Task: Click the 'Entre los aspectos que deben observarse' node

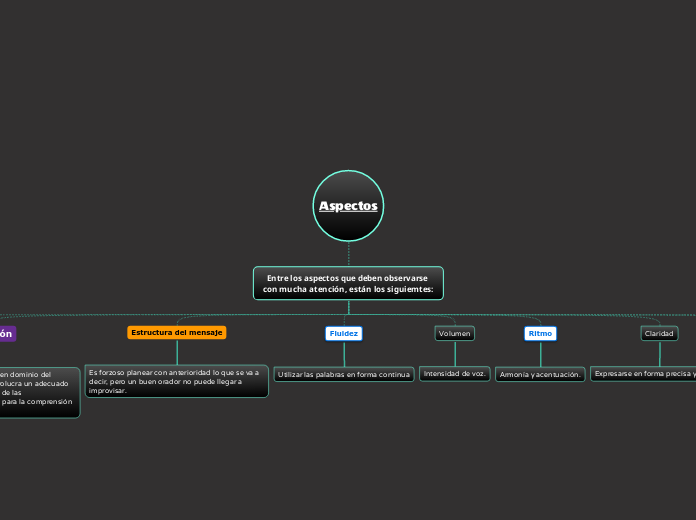Action: 348,283
